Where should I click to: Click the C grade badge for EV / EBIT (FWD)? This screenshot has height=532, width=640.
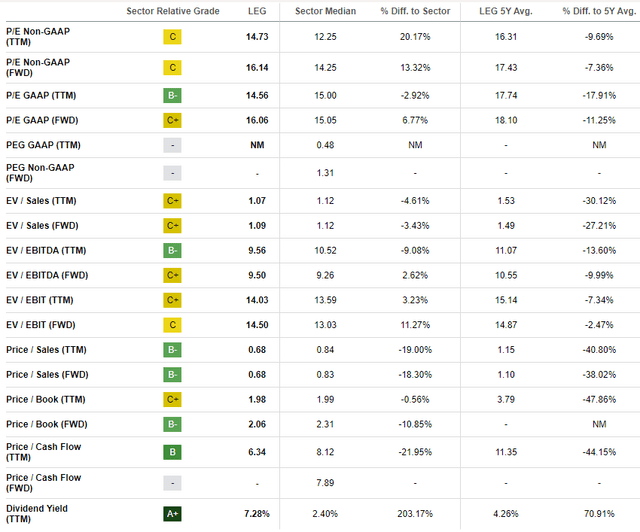[x=173, y=325]
